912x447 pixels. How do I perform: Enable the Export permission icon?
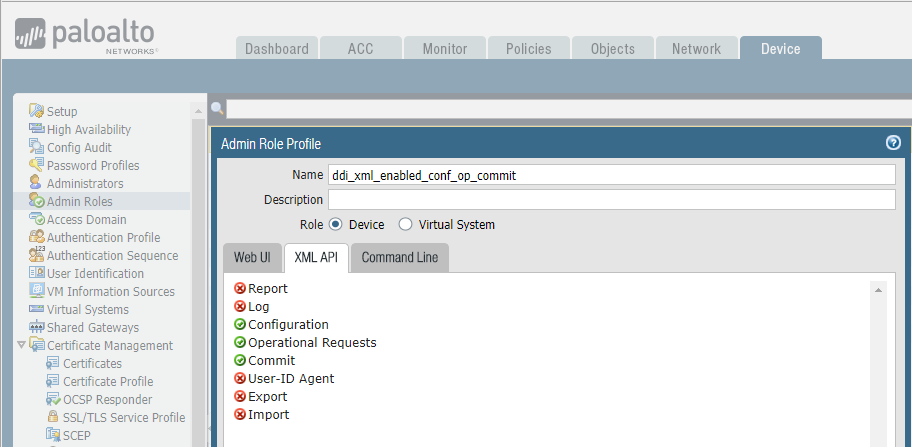click(240, 397)
